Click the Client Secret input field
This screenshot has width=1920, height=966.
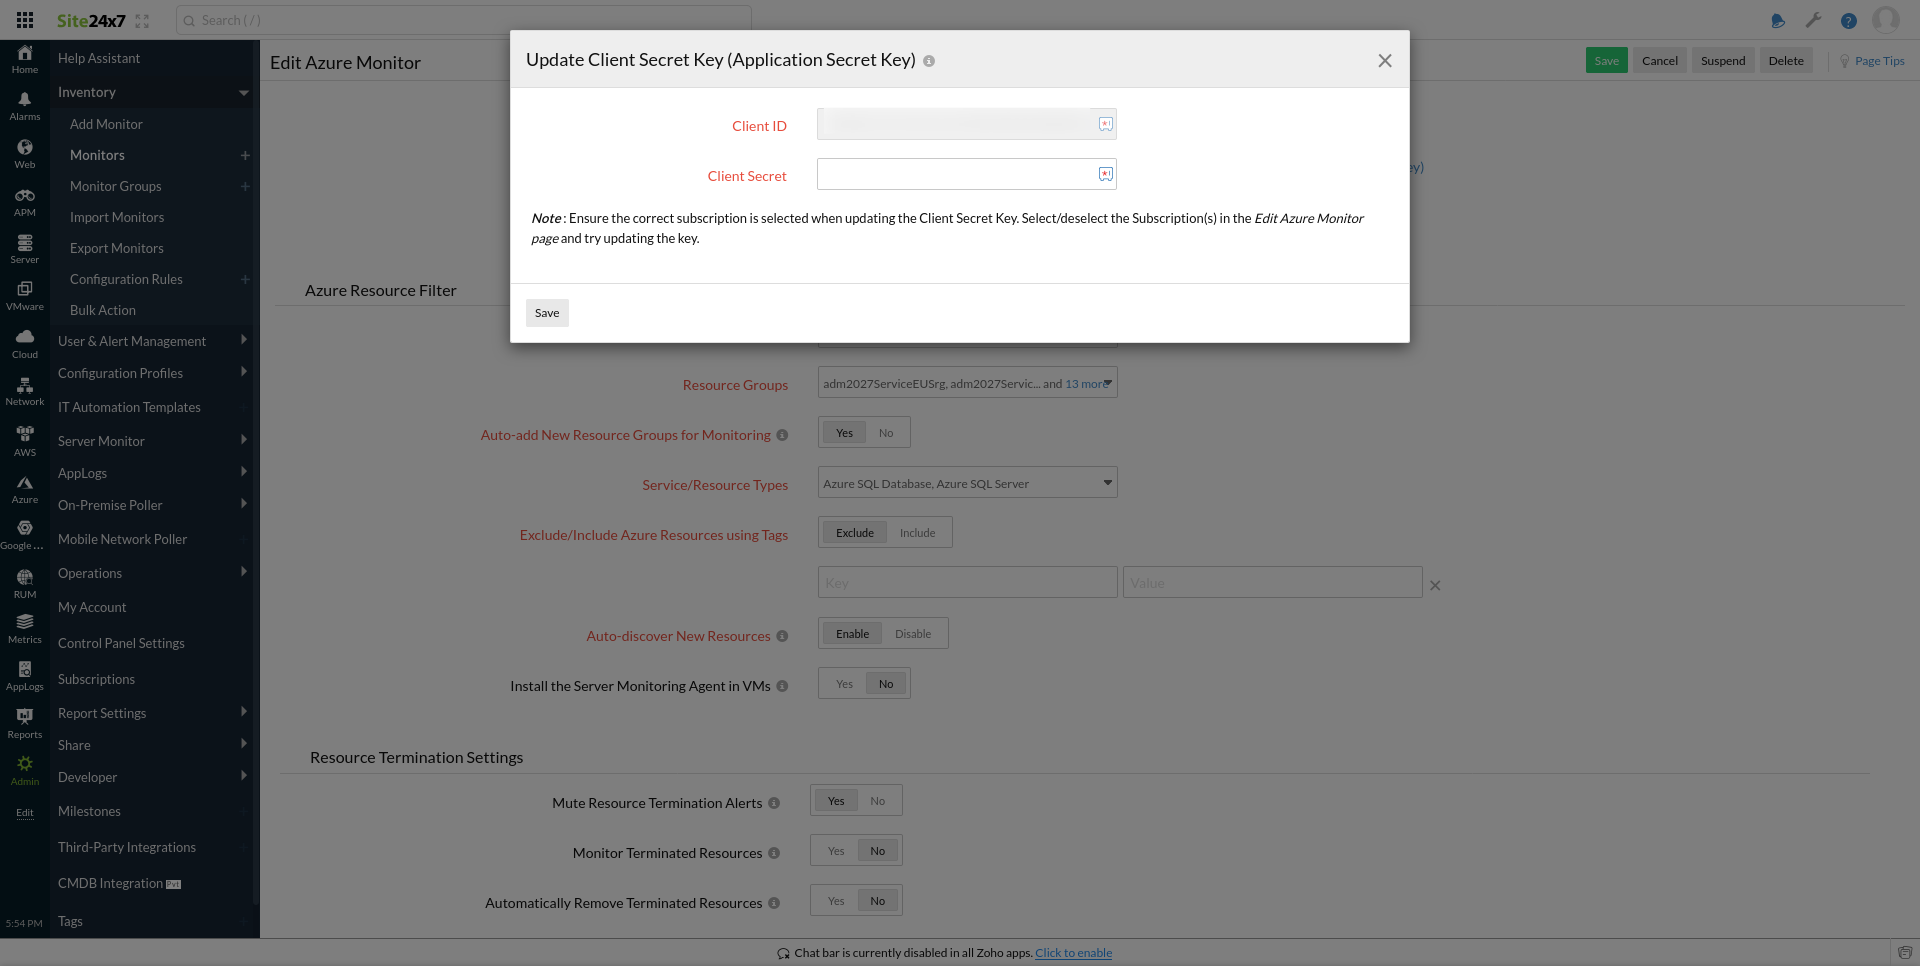tap(957, 175)
